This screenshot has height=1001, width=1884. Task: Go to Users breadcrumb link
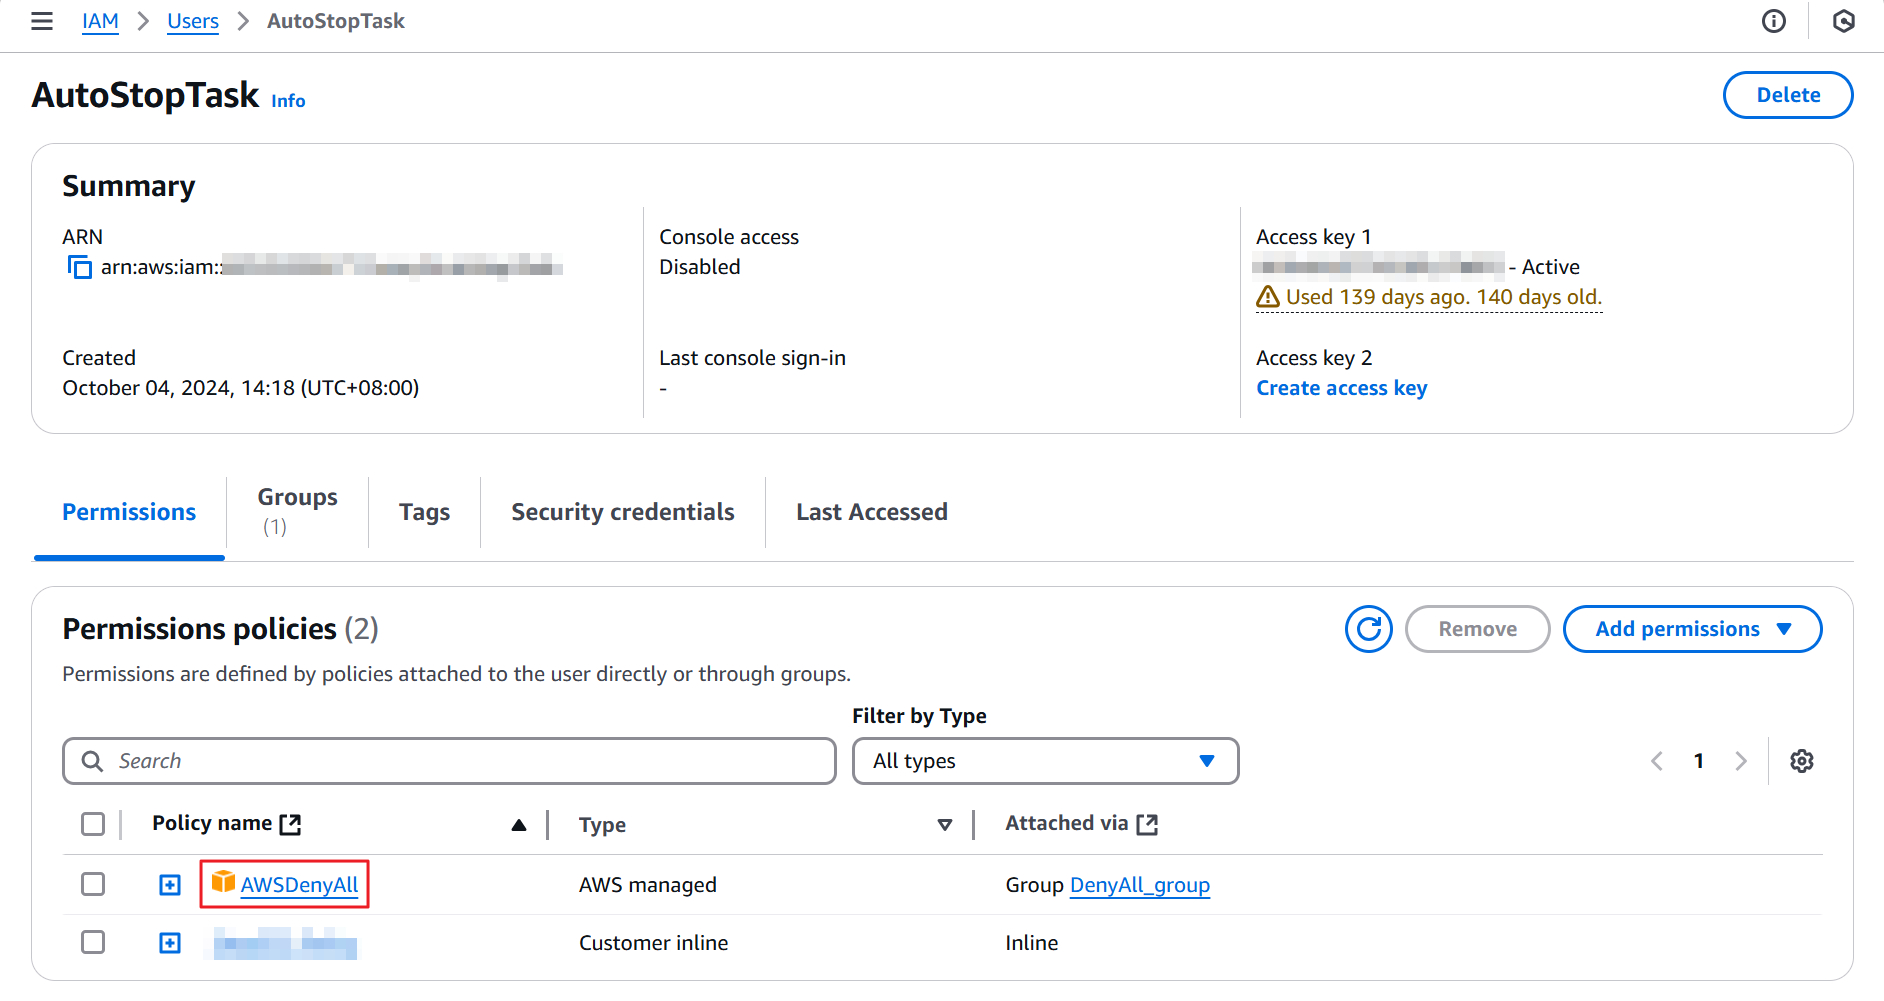193,21
